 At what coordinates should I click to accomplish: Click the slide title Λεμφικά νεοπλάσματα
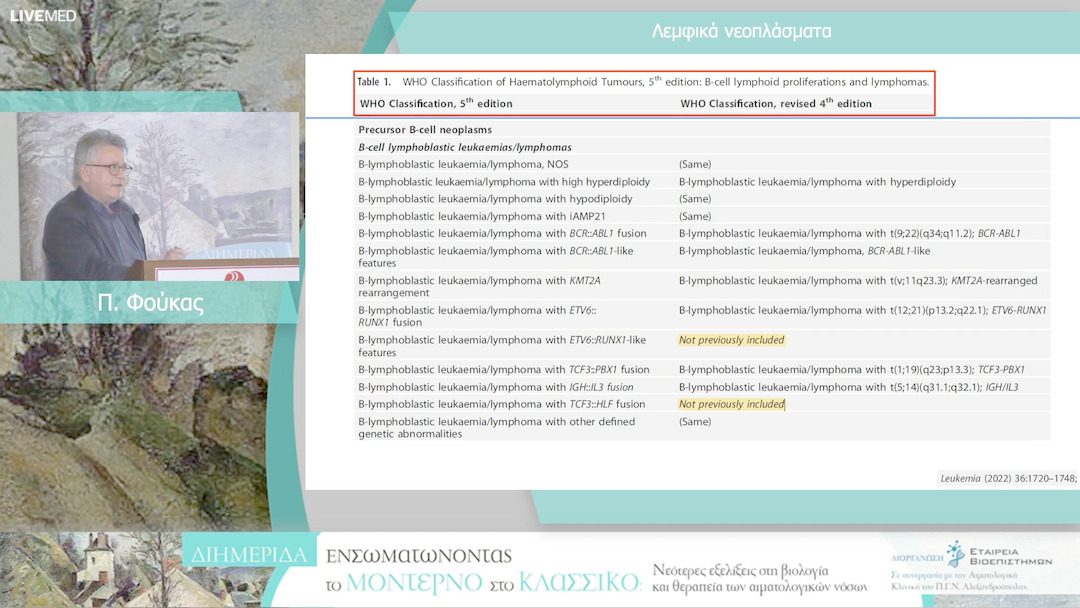(741, 31)
